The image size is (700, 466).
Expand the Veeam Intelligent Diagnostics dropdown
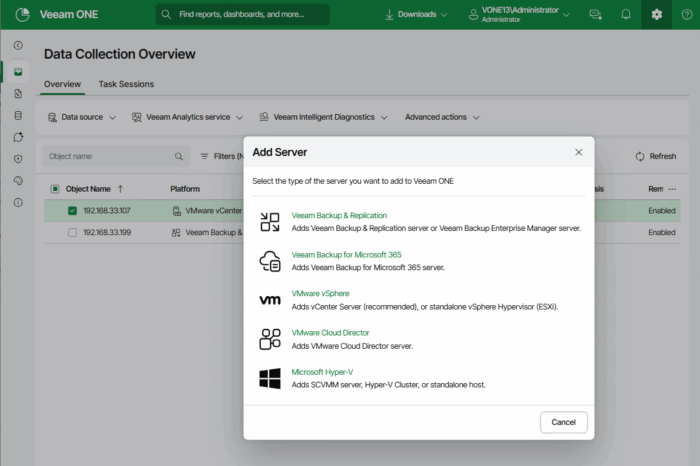pyautogui.click(x=324, y=117)
